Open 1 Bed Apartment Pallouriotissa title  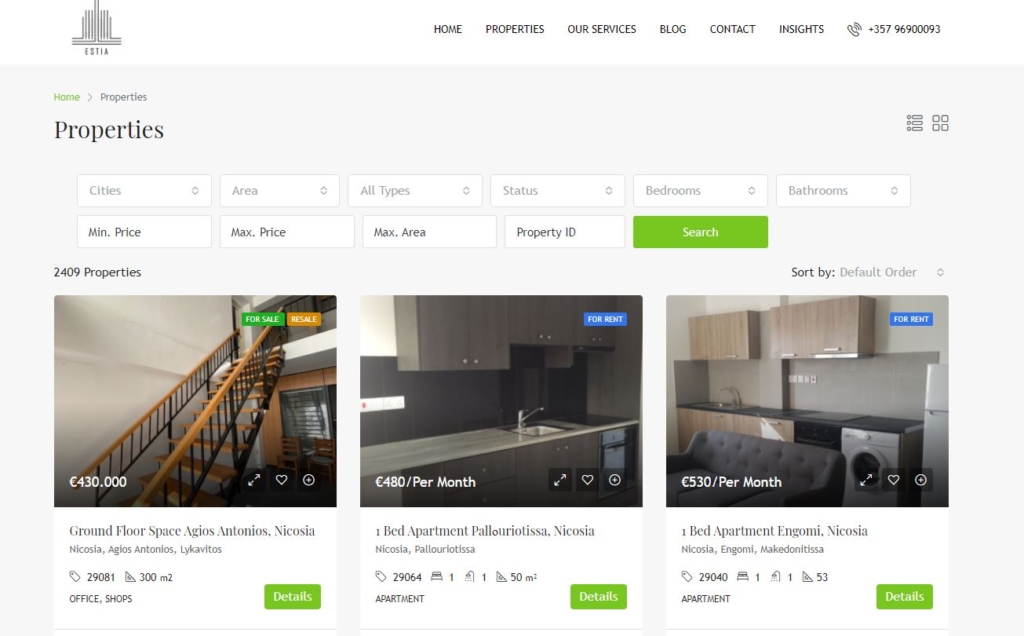coord(485,531)
